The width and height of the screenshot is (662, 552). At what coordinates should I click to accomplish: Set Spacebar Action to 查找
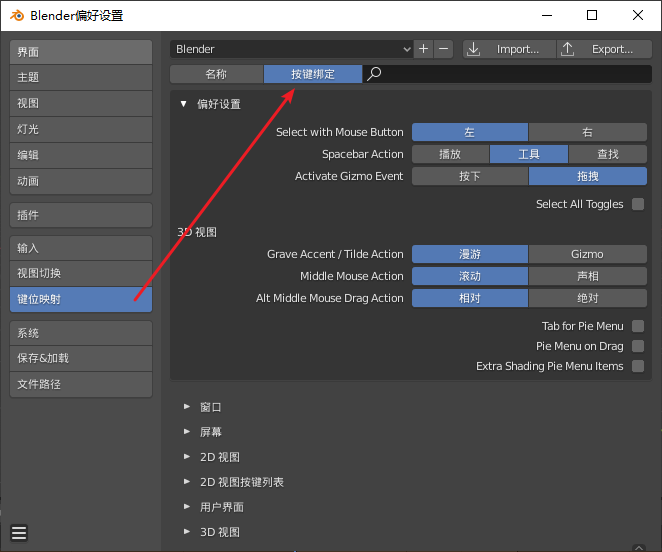pos(608,154)
